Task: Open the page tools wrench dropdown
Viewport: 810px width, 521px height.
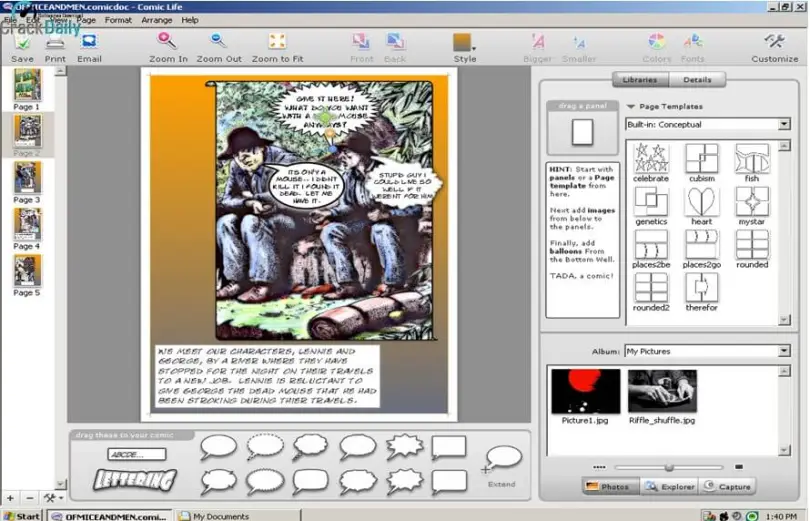Action: click(53, 498)
